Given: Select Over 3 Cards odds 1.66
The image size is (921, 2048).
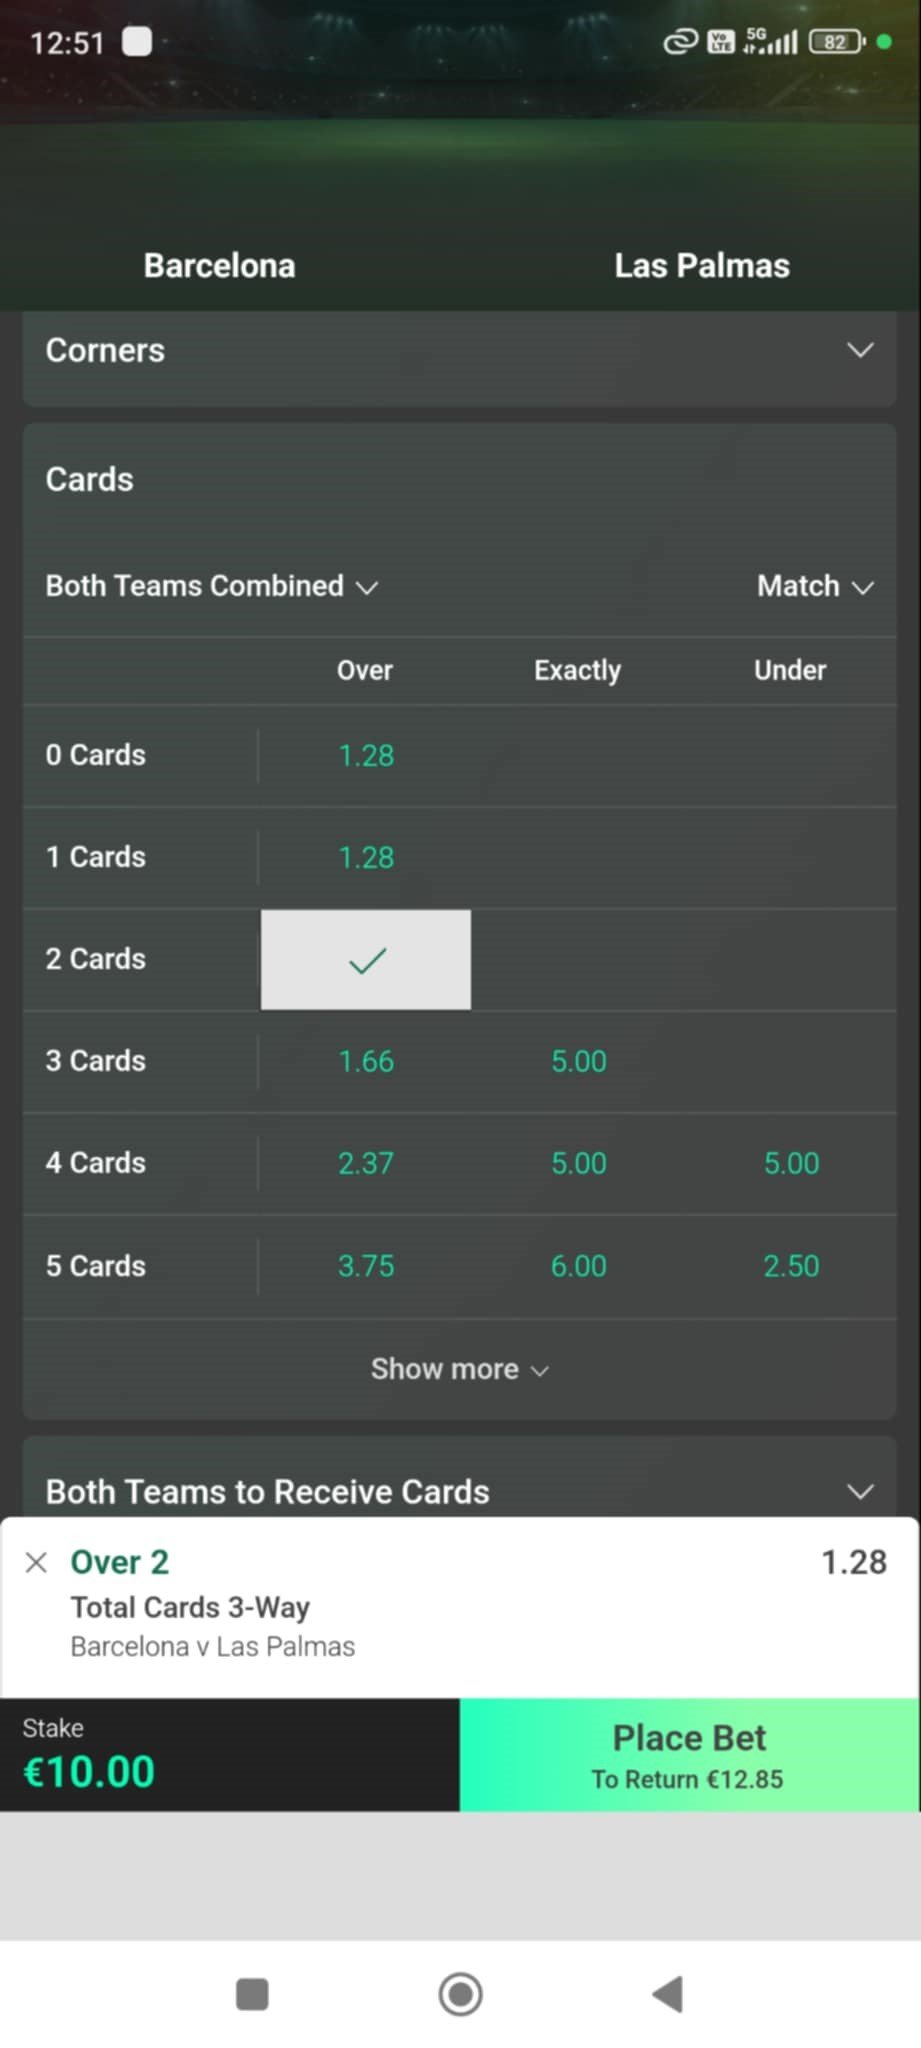Looking at the screenshot, I should tap(366, 1061).
